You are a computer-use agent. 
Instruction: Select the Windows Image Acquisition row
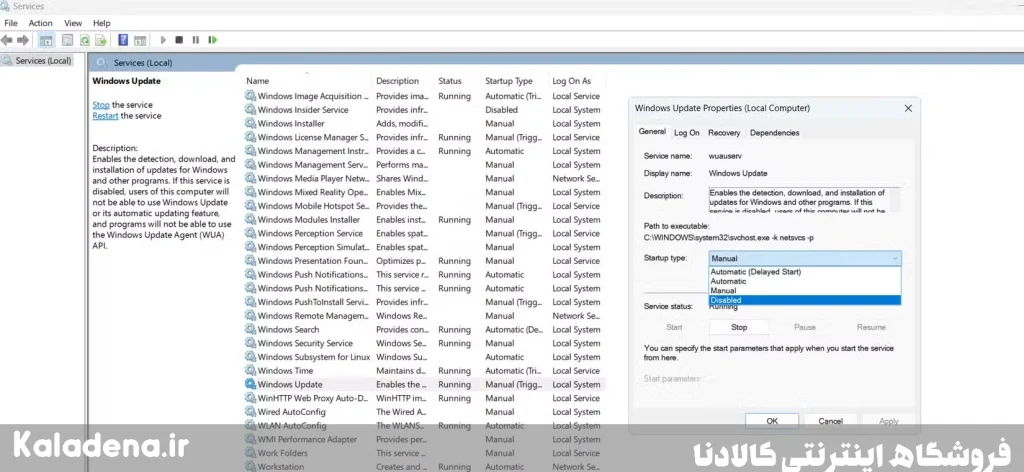point(424,96)
